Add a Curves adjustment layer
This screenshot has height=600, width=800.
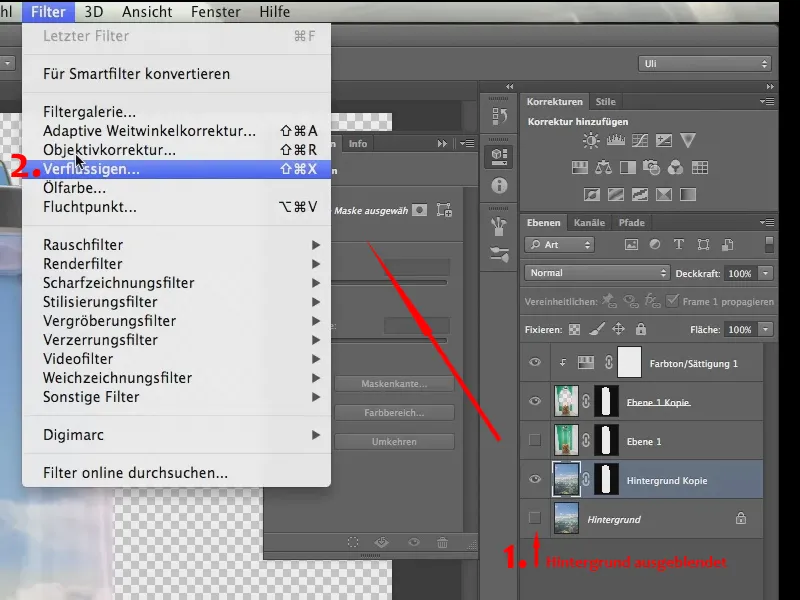[639, 140]
